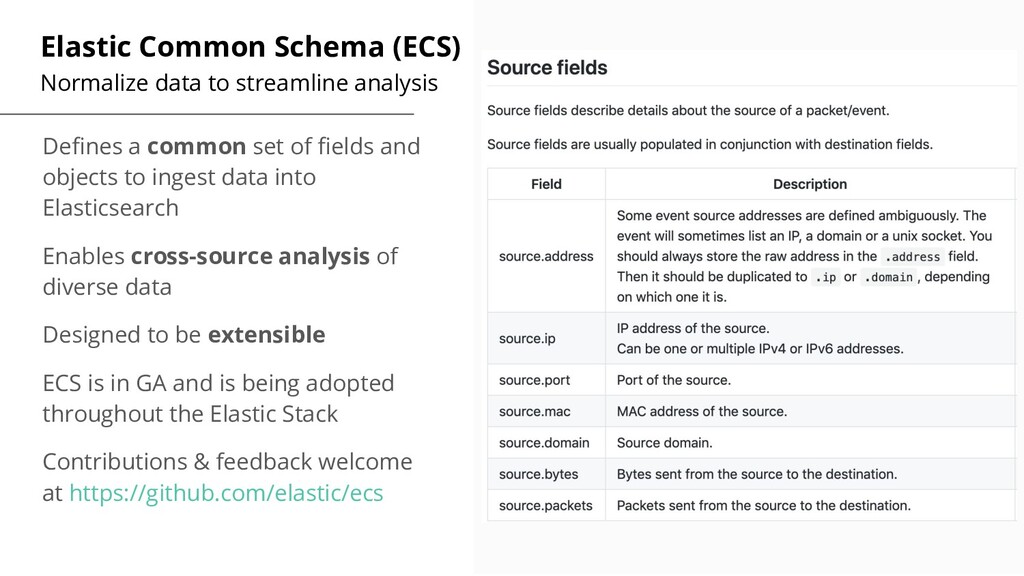Click the source.packets field cell
Image resolution: width=1024 pixels, height=576 pixels.
545,505
